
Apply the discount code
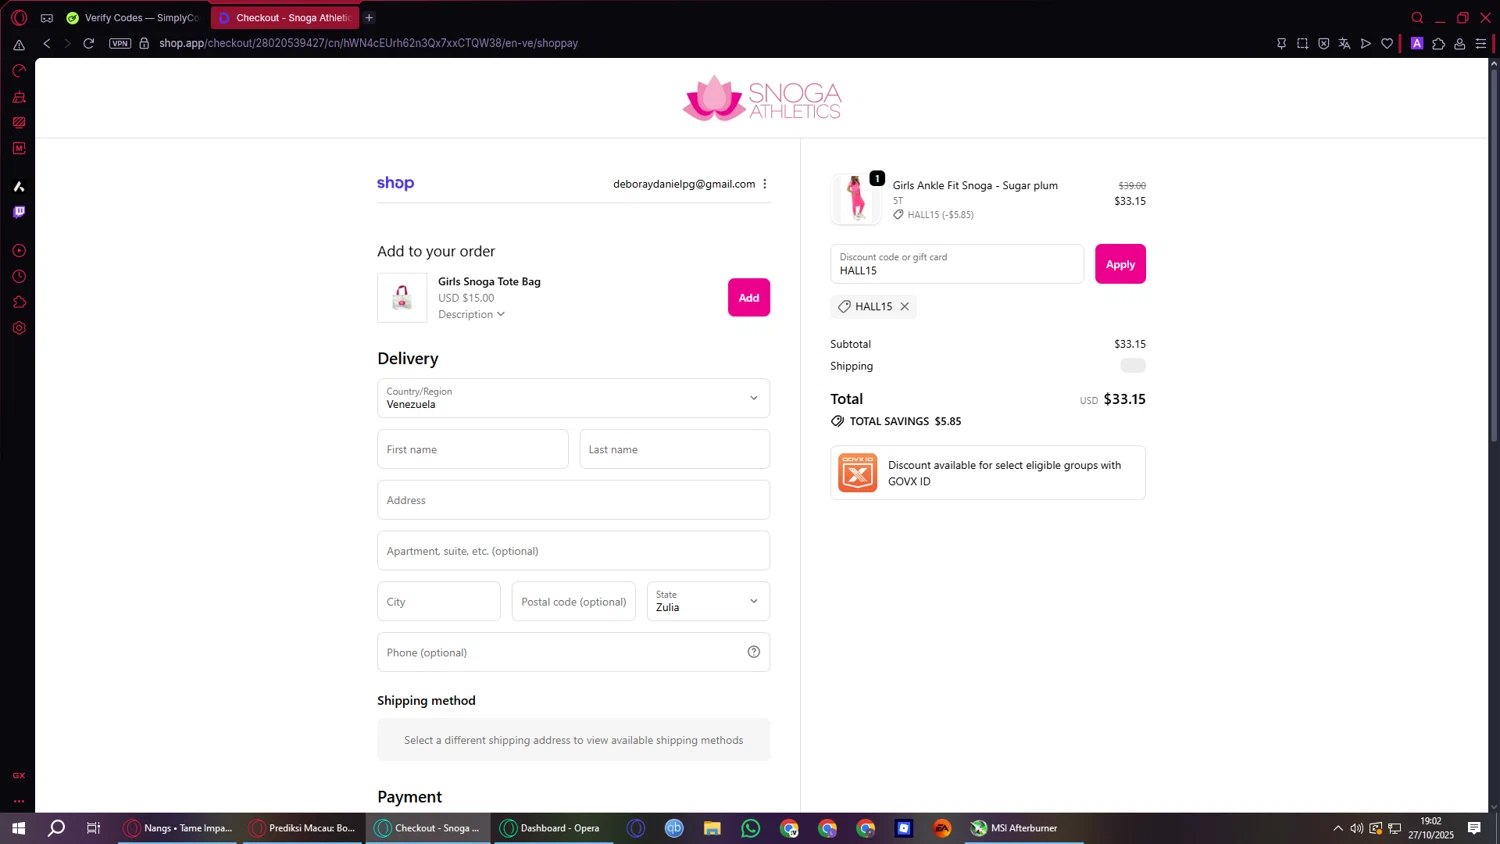tap(1120, 264)
